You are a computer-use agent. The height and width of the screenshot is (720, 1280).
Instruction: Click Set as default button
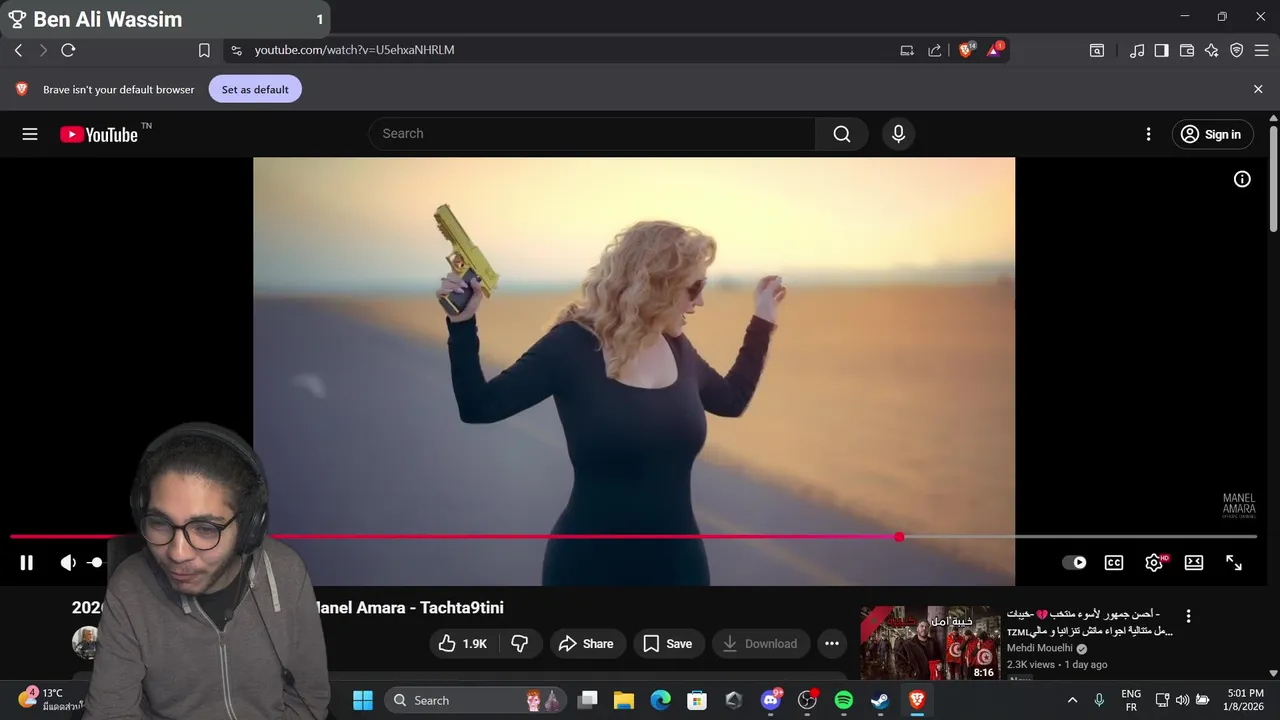[255, 89]
